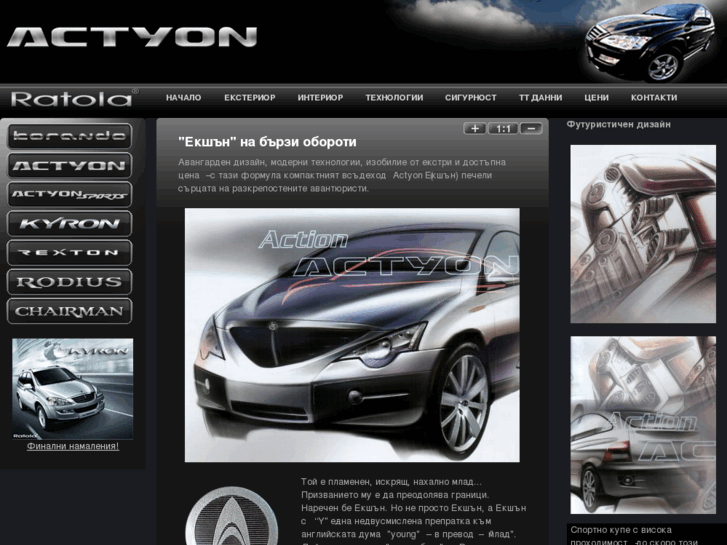727x545 pixels.
Task: Click the zoom out minus button
Action: tap(531, 128)
